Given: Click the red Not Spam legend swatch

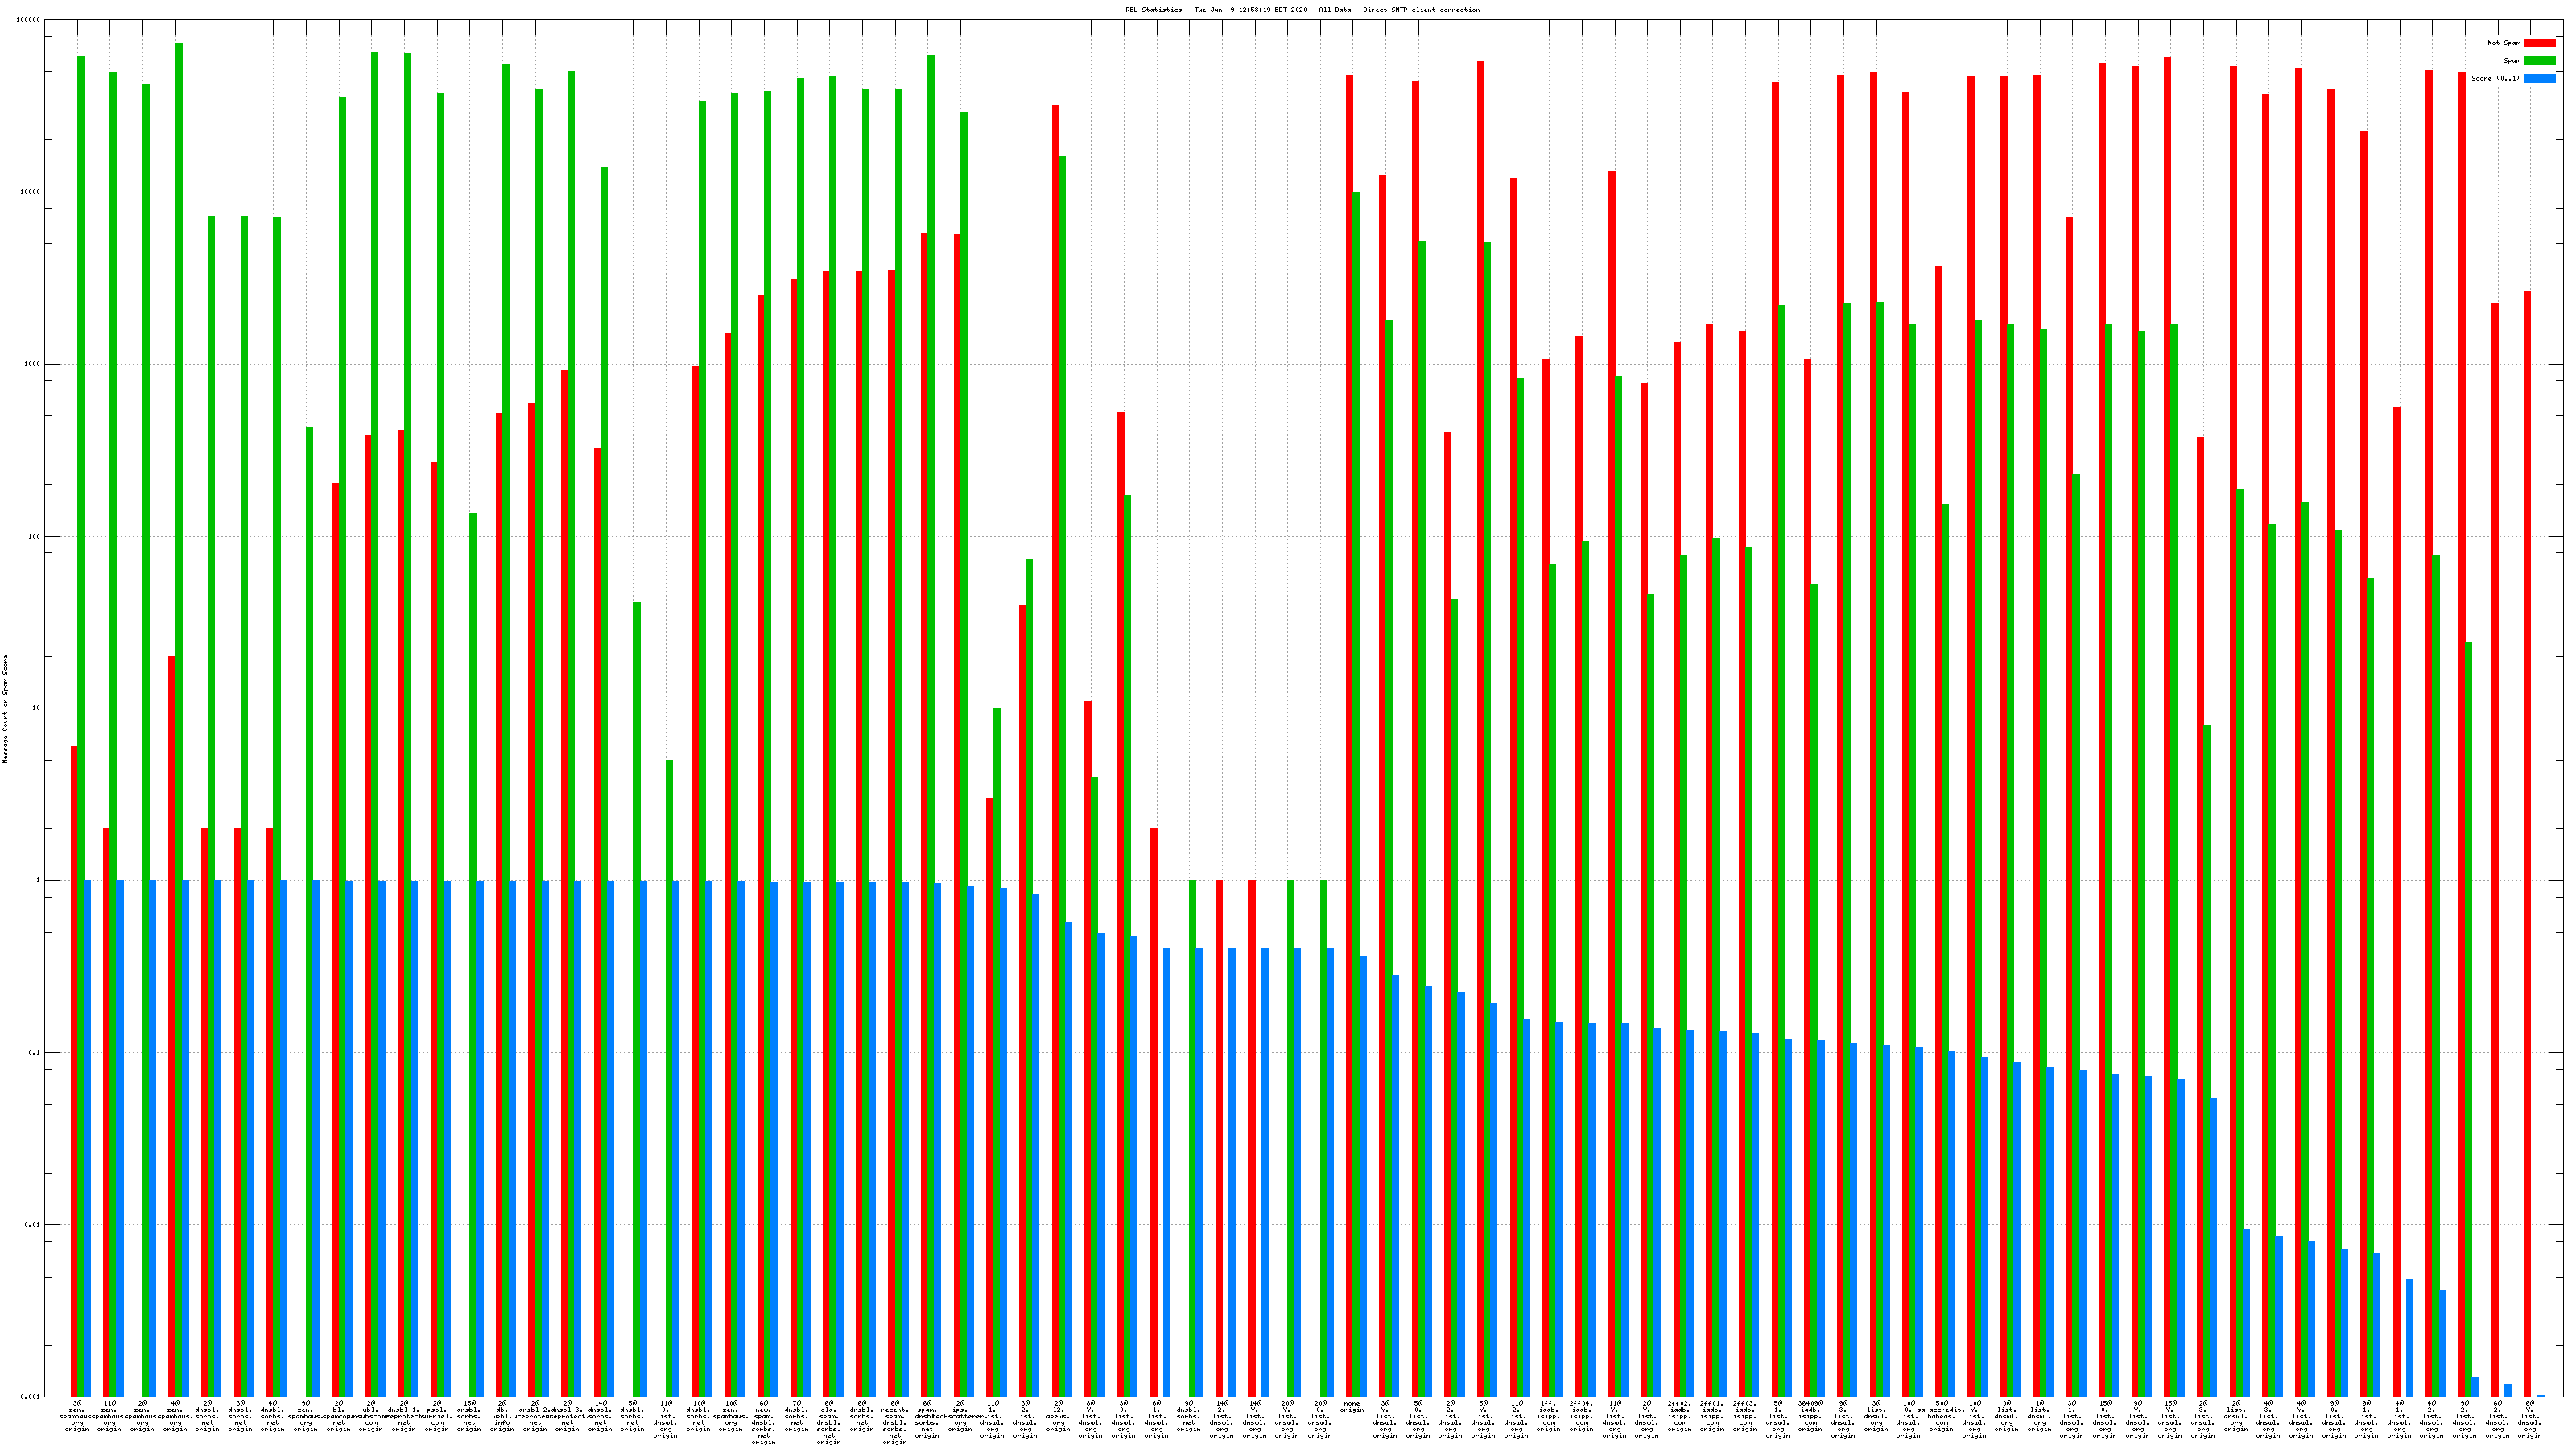Looking at the screenshot, I should point(2539,43).
